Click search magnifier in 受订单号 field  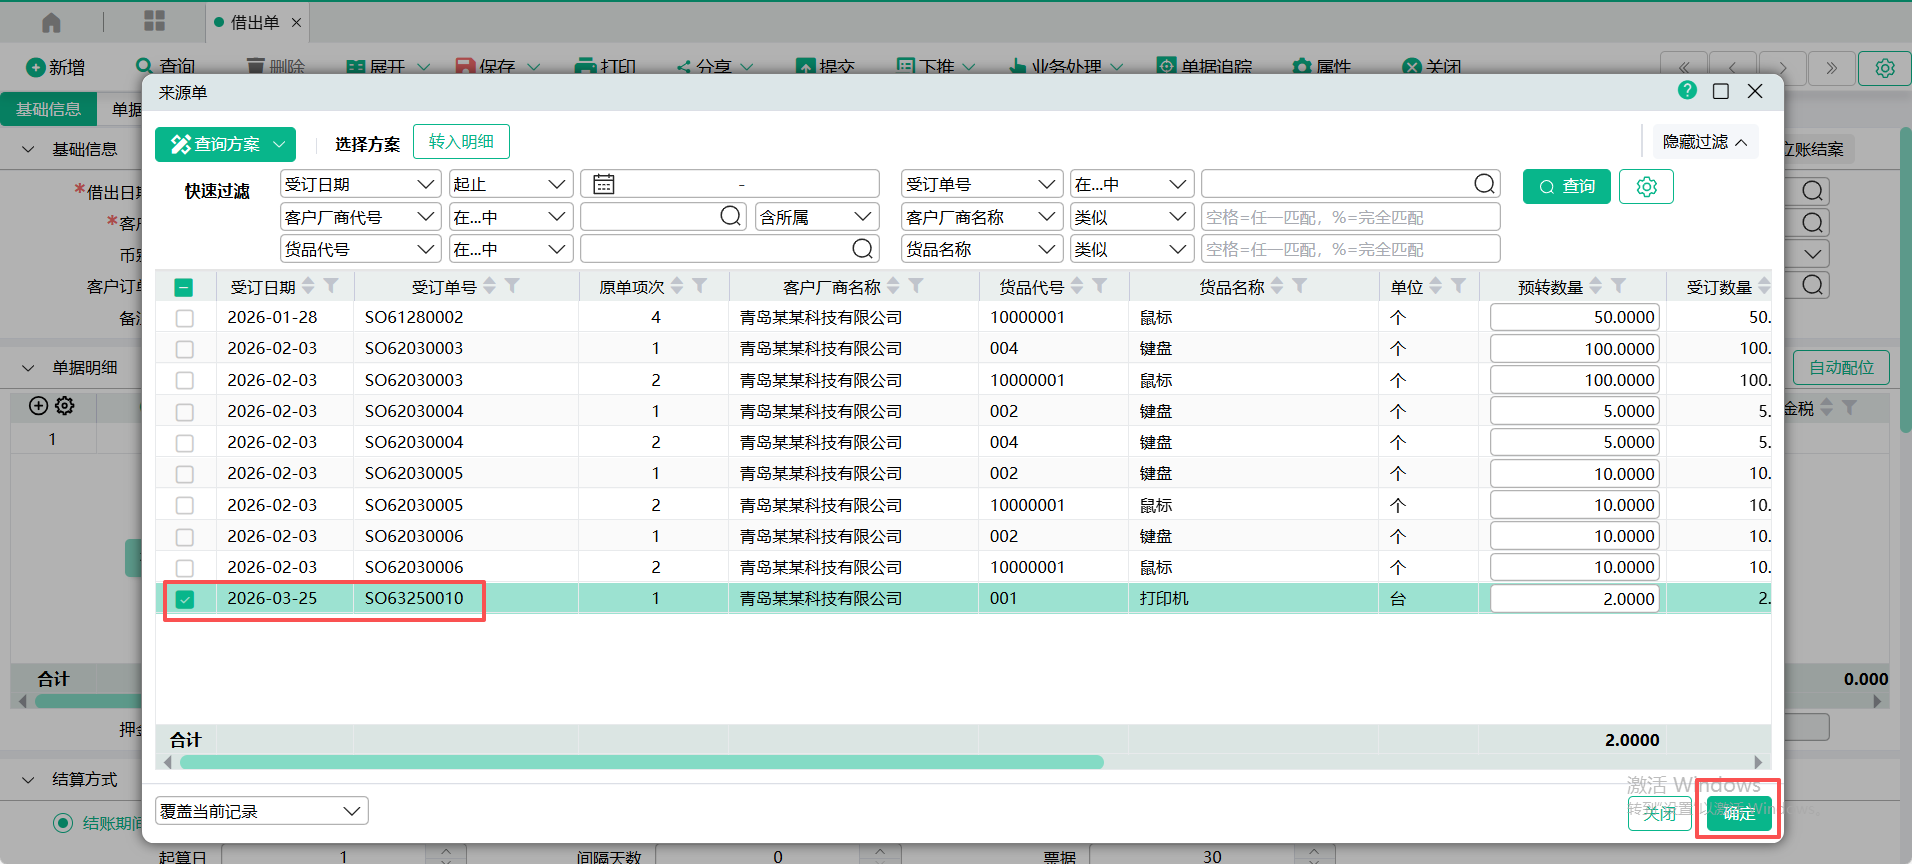coord(1484,184)
